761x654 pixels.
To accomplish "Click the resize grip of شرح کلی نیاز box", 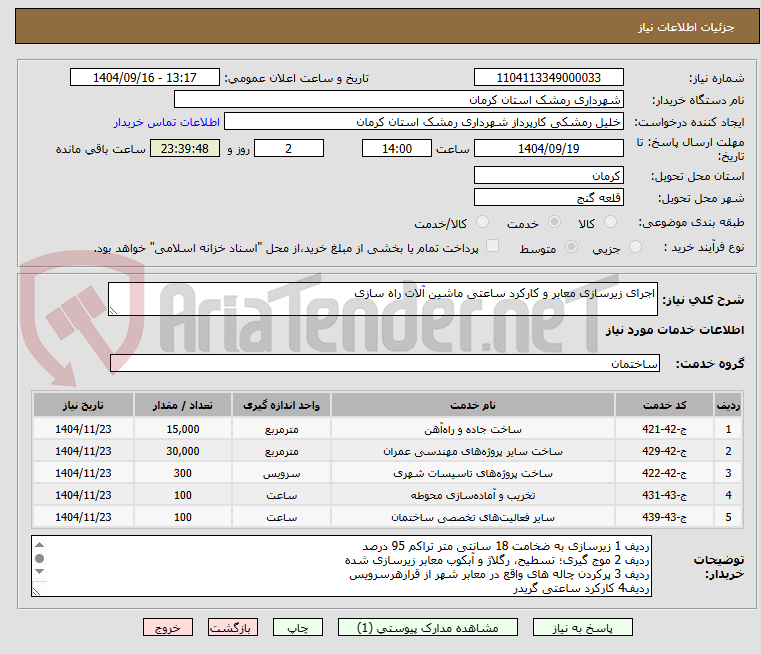I will click(113, 311).
